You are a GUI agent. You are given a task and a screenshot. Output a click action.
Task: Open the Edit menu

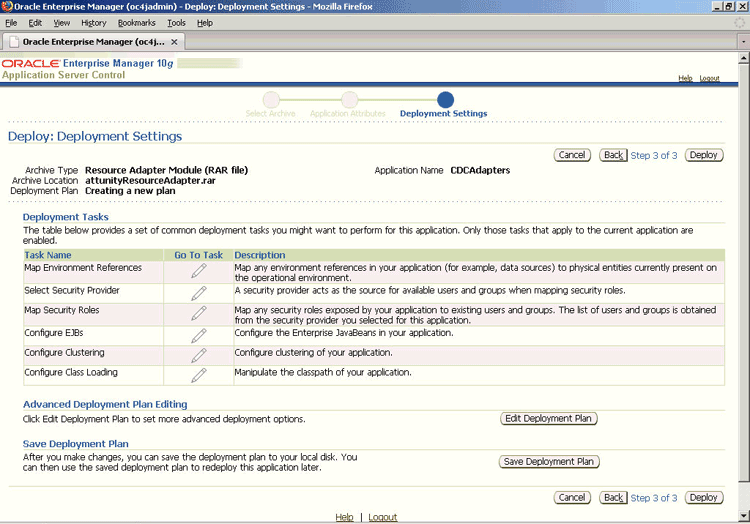pos(35,23)
